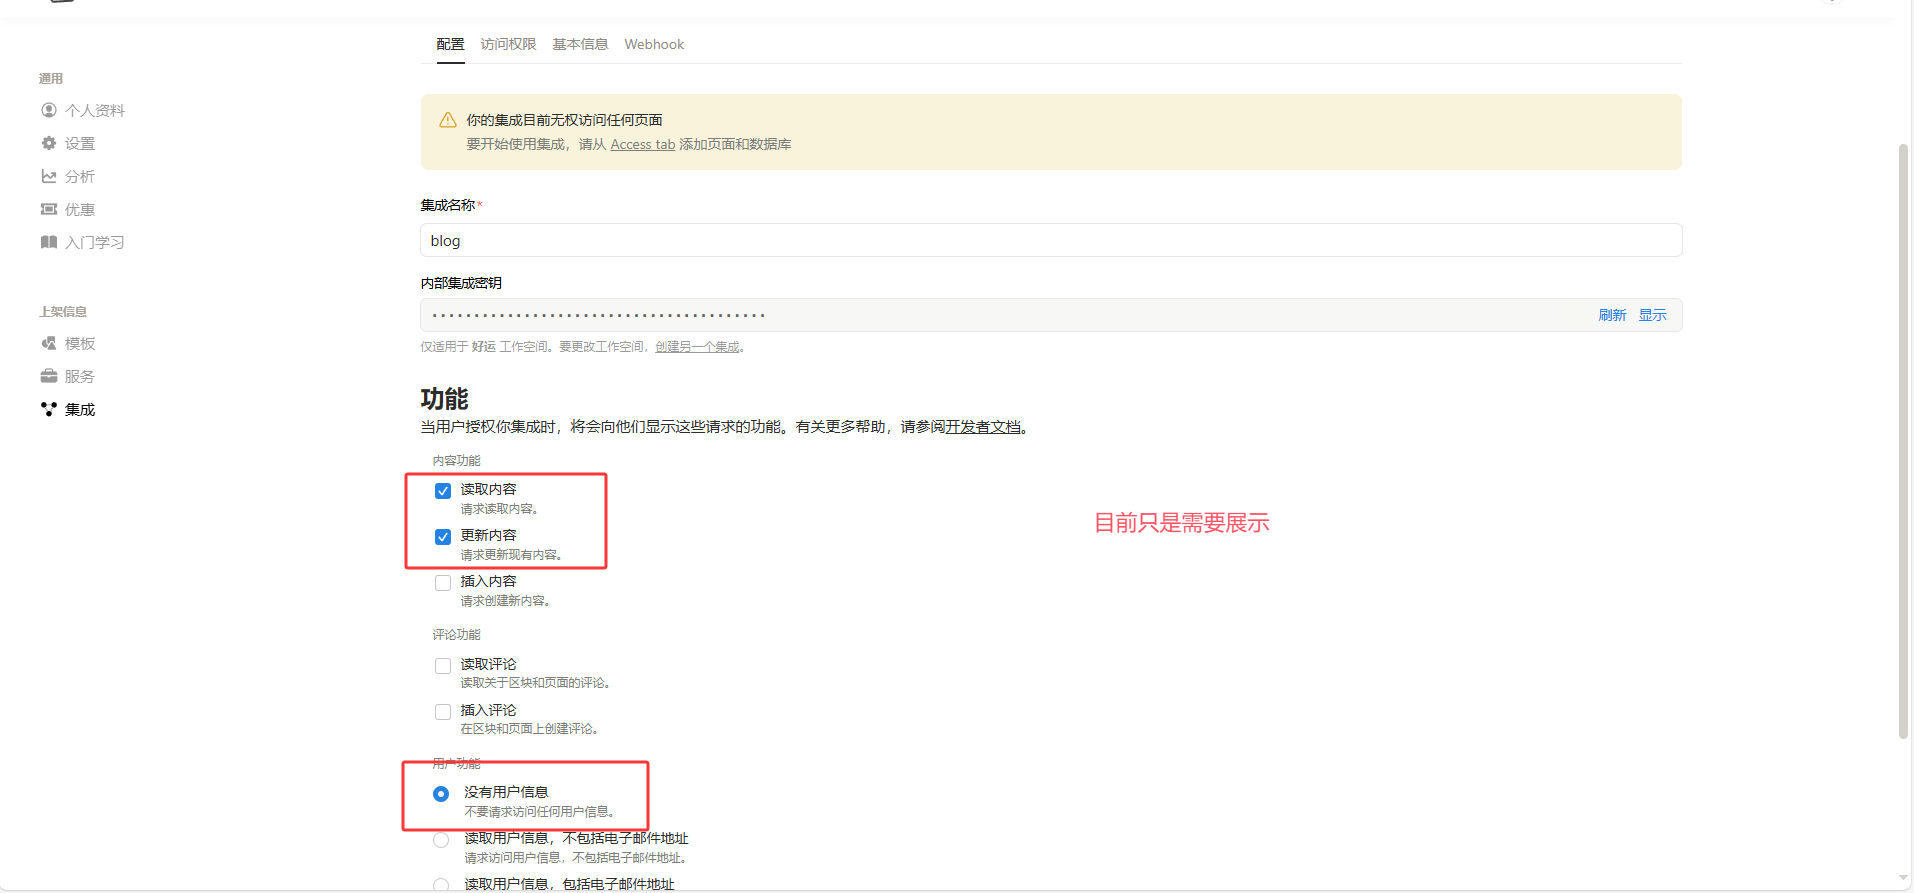This screenshot has height=893, width=1914.
Task: Open 服务 briefcase icon
Action: [48, 376]
